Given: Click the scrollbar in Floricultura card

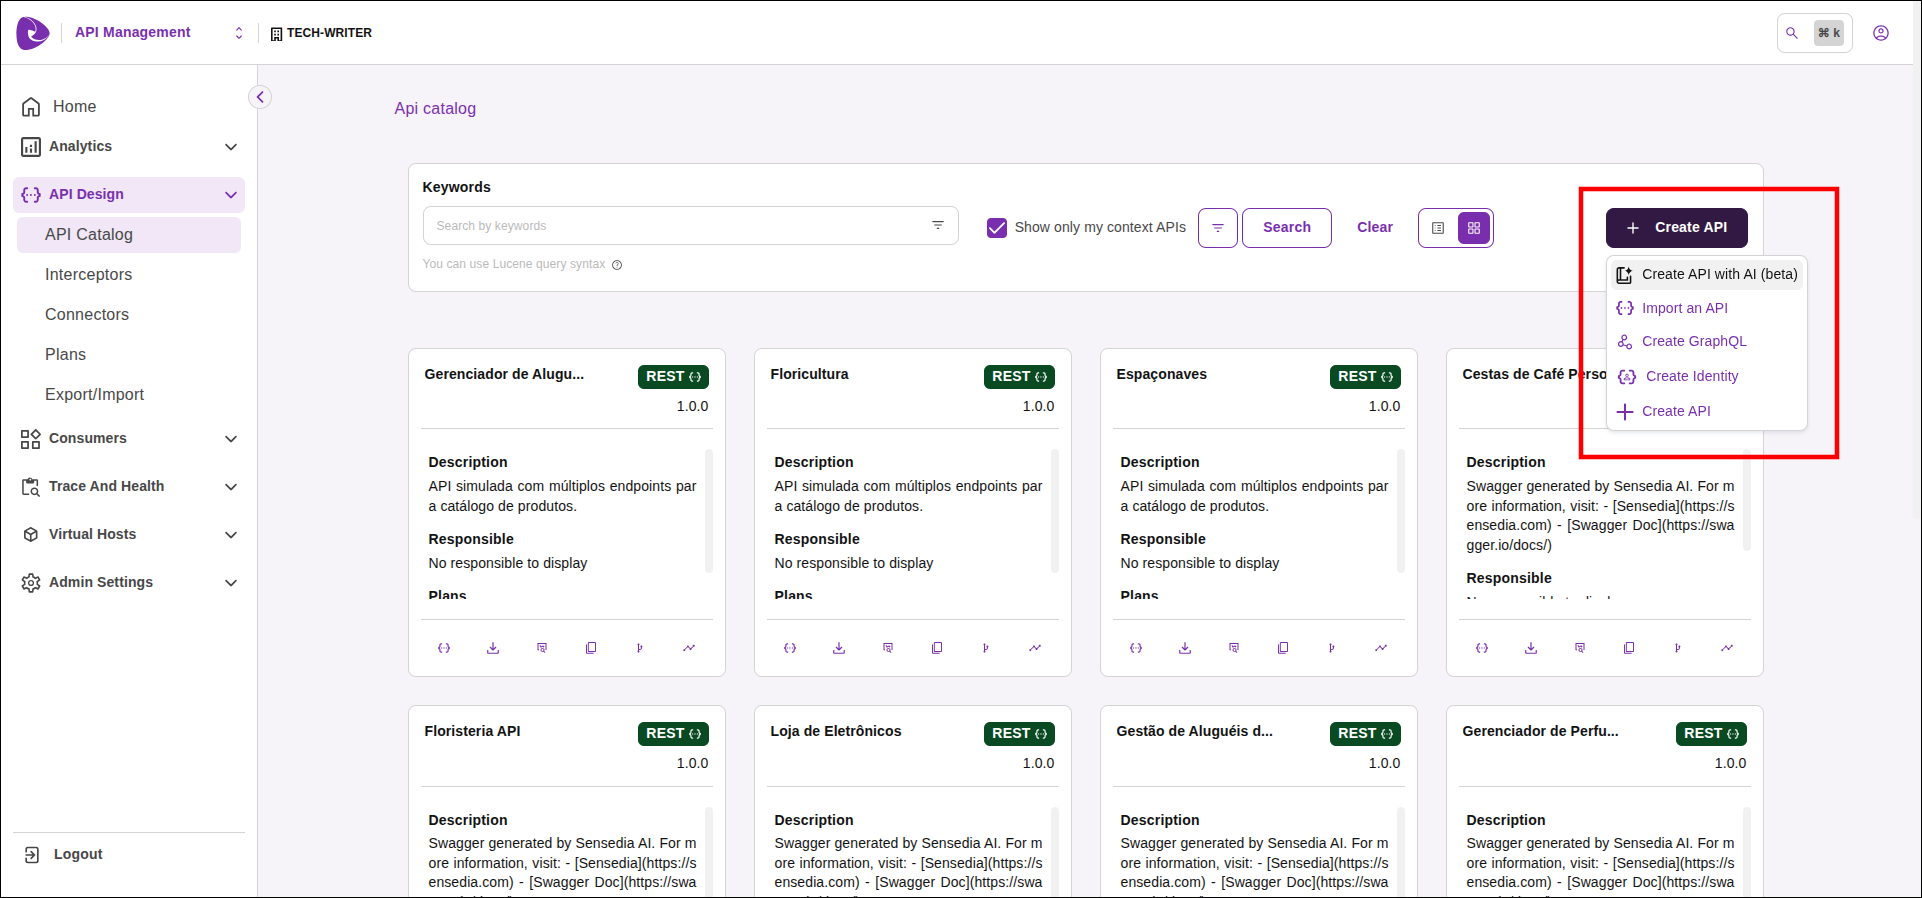Looking at the screenshot, I should 1054,510.
